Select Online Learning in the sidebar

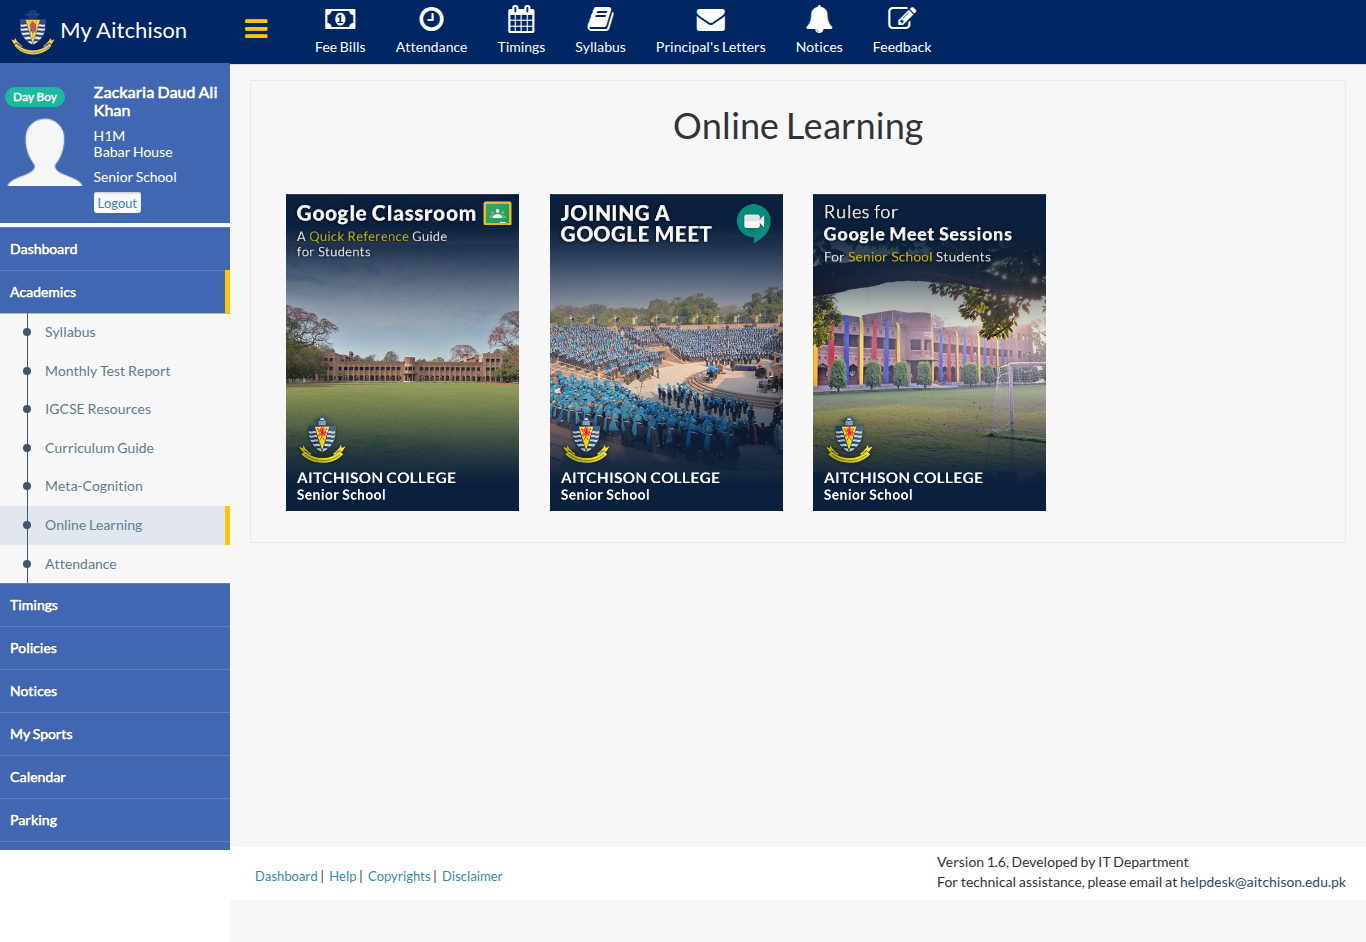[115, 525]
